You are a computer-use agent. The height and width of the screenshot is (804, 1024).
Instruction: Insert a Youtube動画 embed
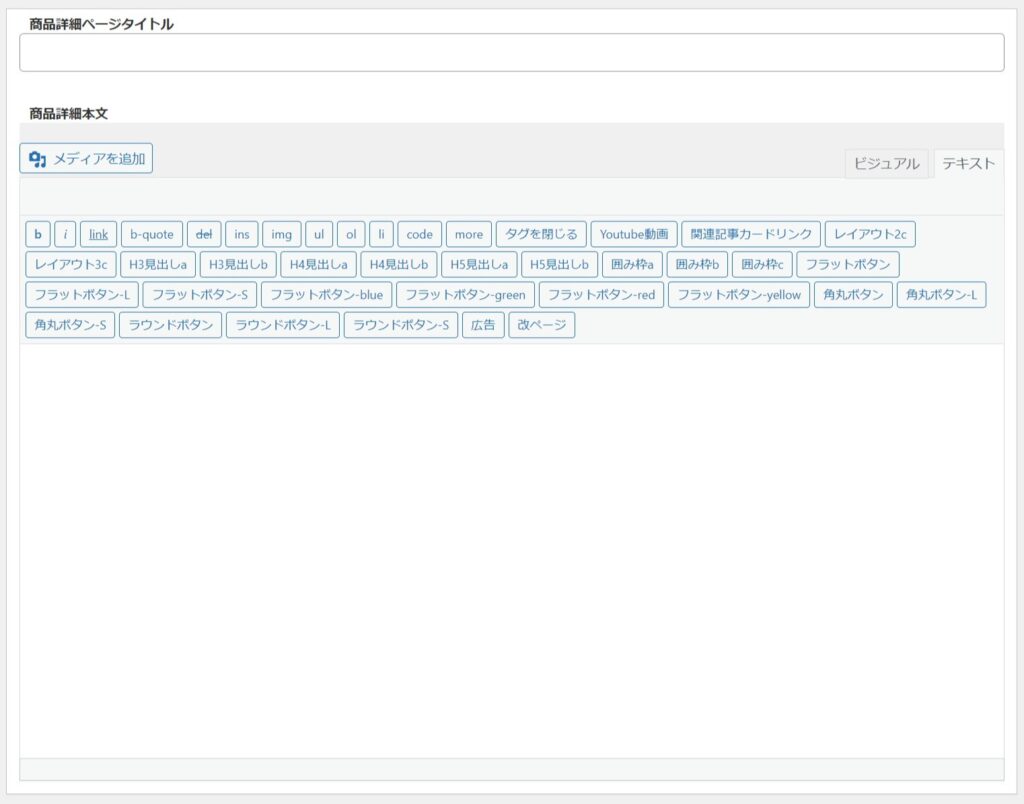(634, 234)
